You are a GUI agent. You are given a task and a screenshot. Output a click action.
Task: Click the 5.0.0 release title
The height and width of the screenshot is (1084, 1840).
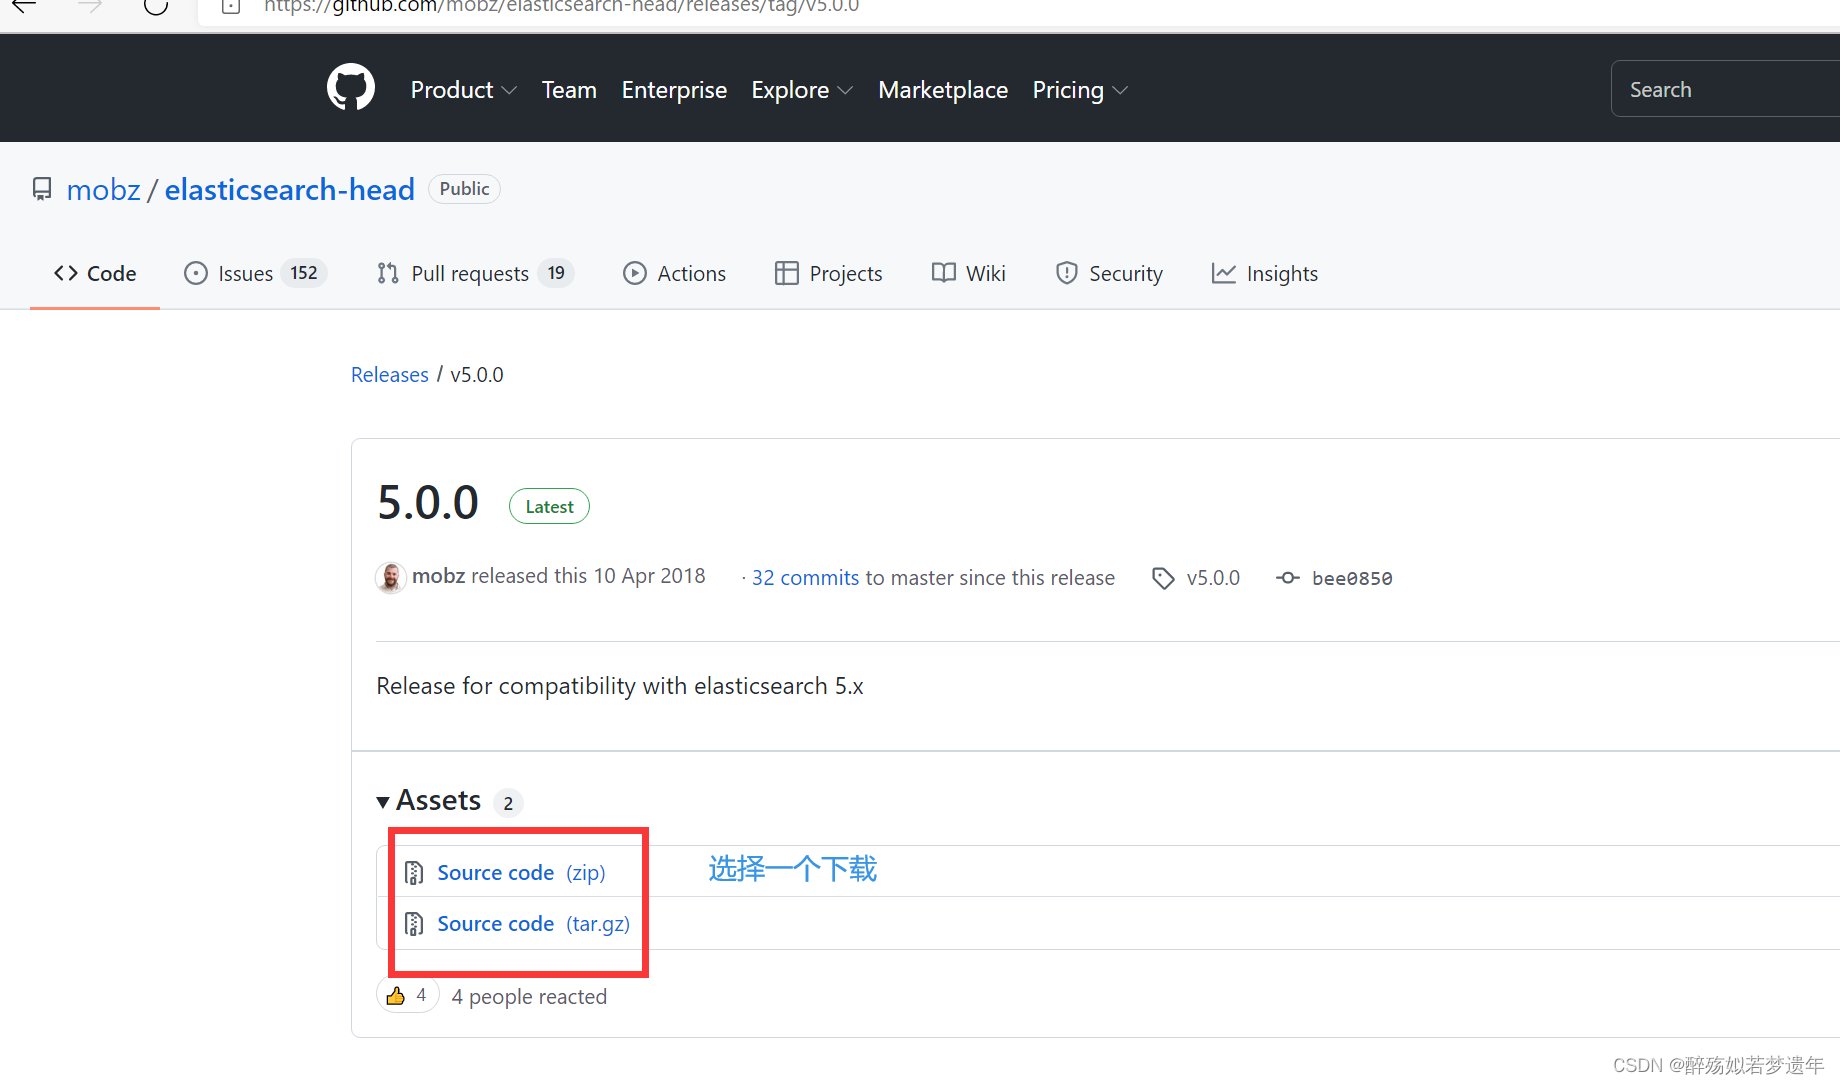[x=428, y=502]
